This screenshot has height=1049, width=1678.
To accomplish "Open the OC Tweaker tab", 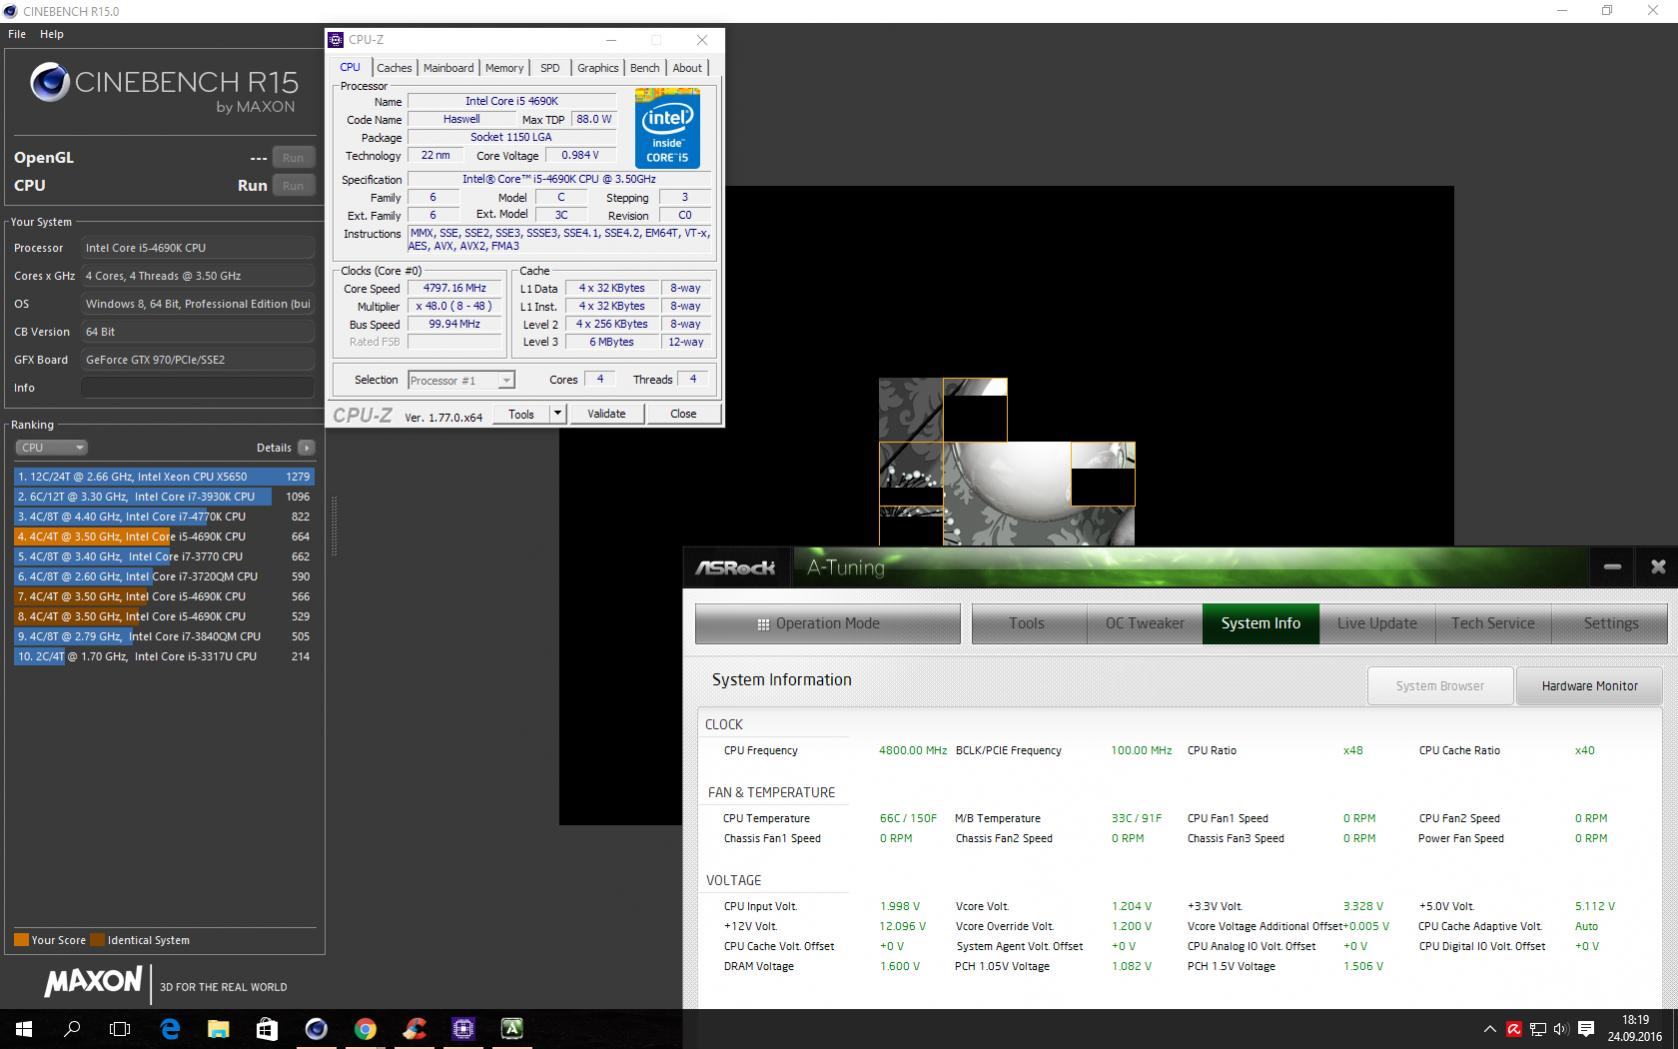I will 1145,623.
